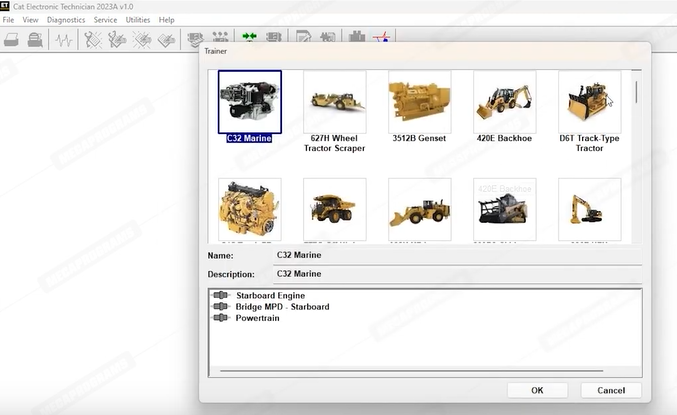Click the document-with-pencil toolbar icon
Screen dimensions: 677x415
[304, 37]
